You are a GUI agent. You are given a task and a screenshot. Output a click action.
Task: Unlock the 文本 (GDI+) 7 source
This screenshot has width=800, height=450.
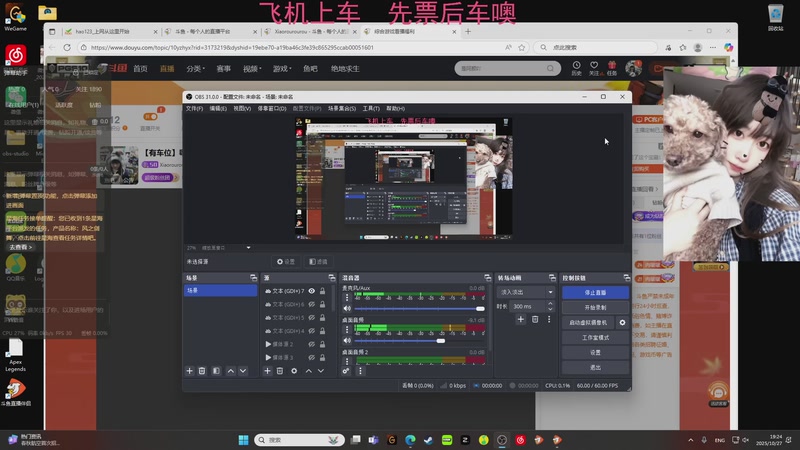click(x=322, y=291)
